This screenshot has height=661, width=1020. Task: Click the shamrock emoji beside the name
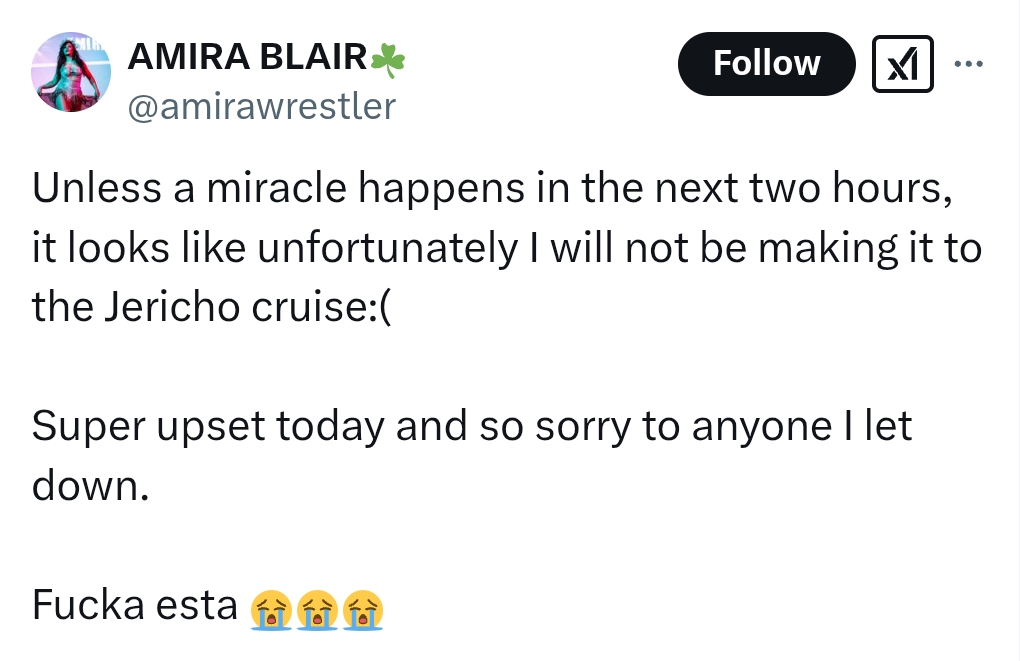point(388,61)
